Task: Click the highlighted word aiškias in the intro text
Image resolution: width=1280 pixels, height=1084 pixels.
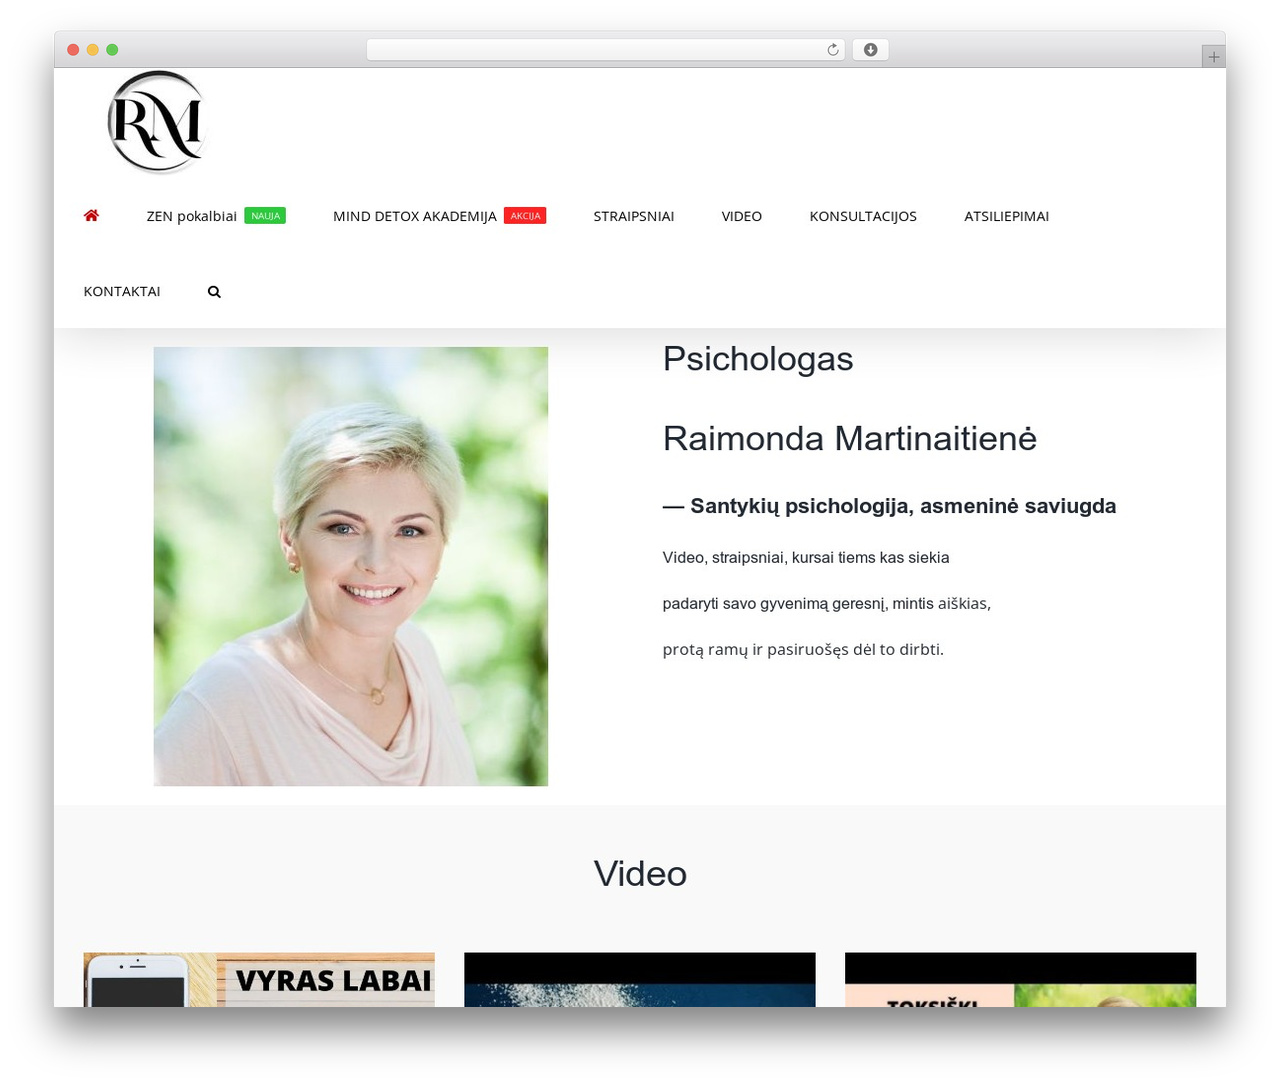Action: click(962, 603)
